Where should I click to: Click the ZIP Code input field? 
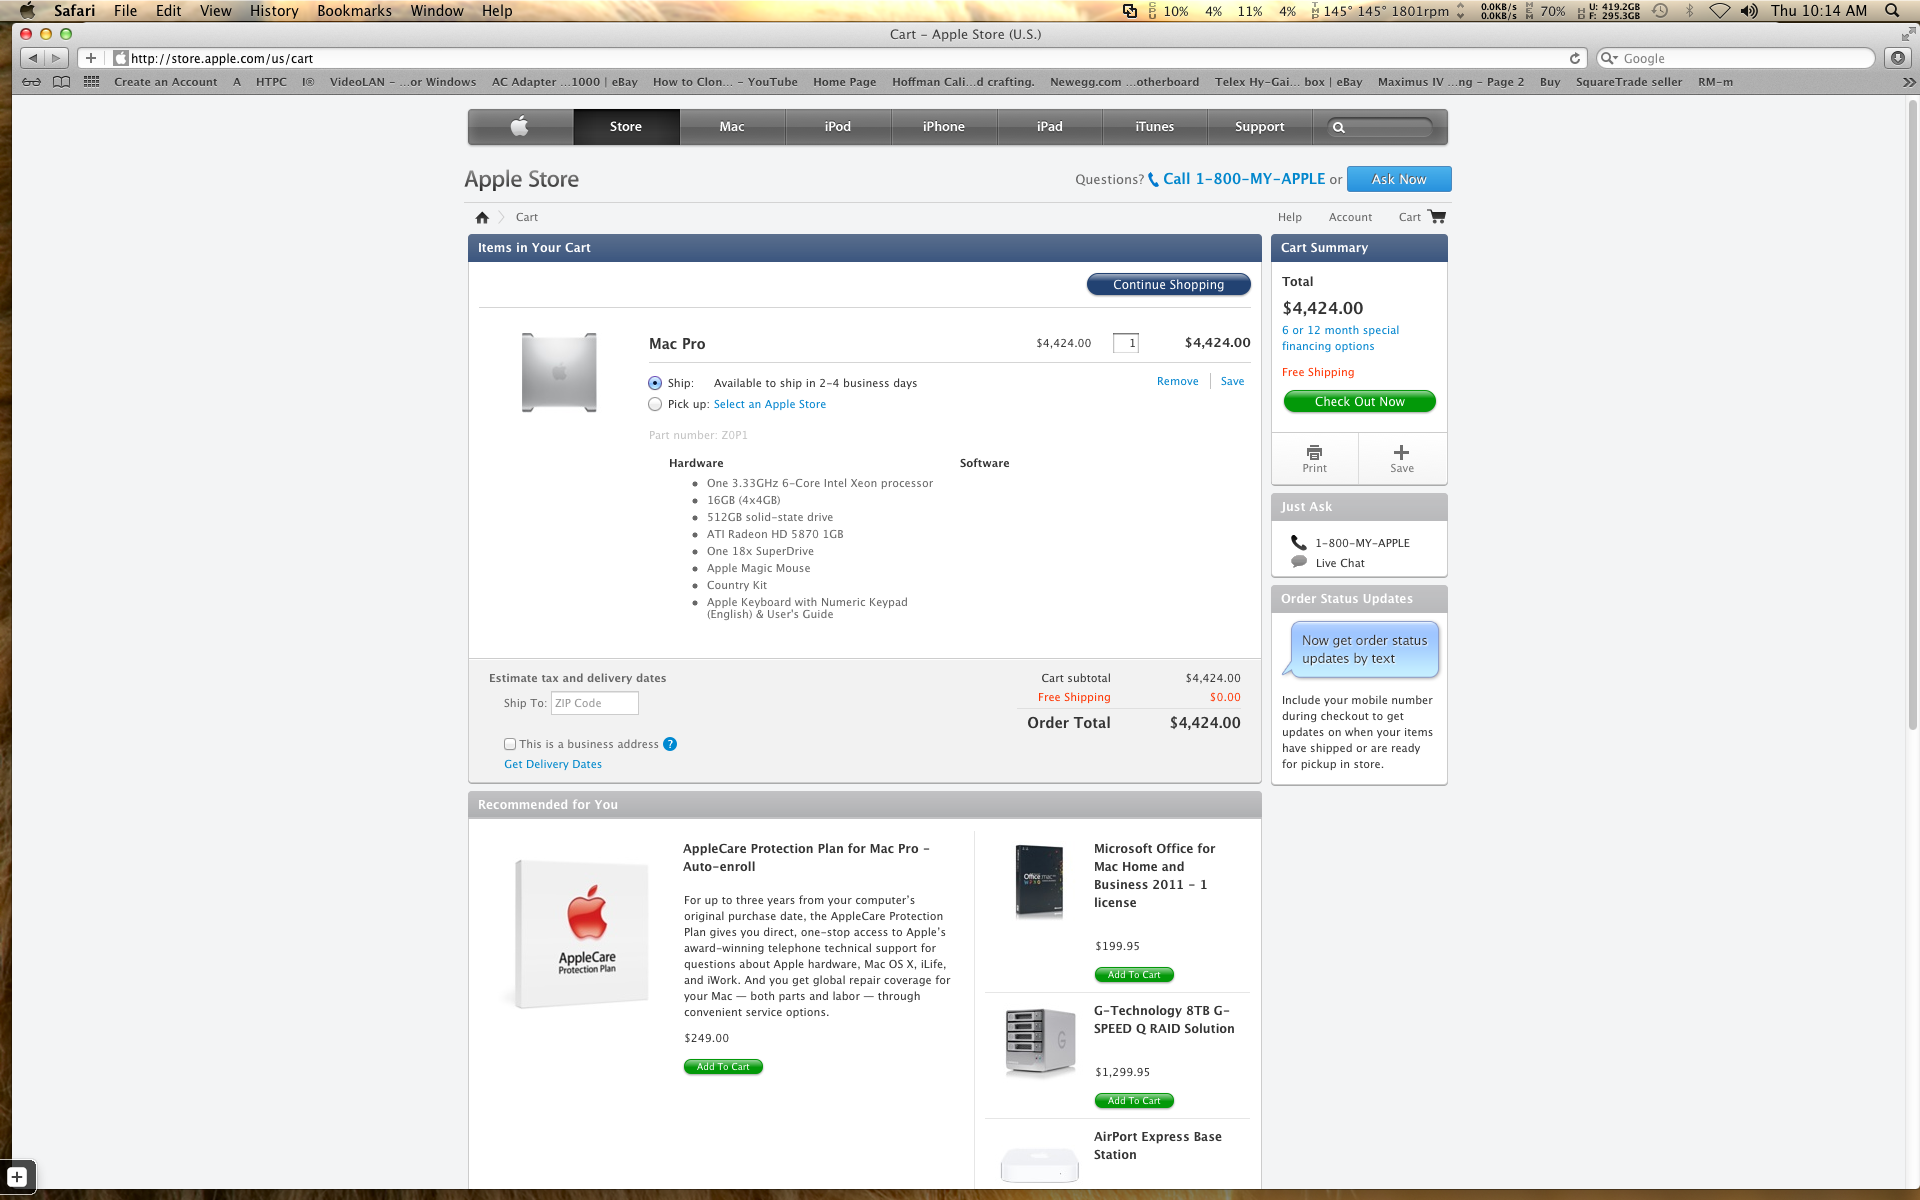pos(594,703)
